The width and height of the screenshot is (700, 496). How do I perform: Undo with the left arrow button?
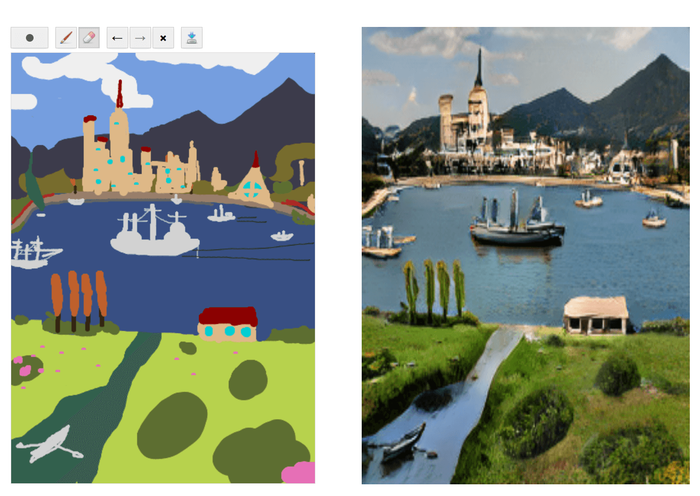tap(118, 38)
